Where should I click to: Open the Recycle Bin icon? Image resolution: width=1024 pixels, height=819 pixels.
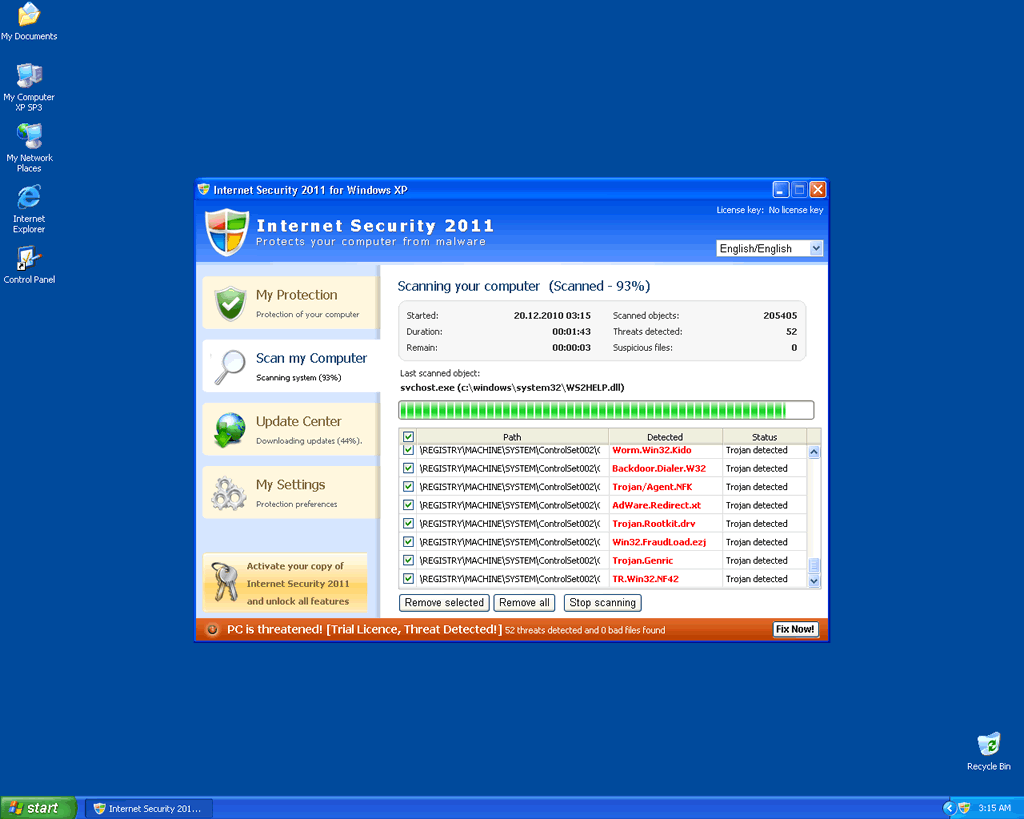pyautogui.click(x=988, y=744)
